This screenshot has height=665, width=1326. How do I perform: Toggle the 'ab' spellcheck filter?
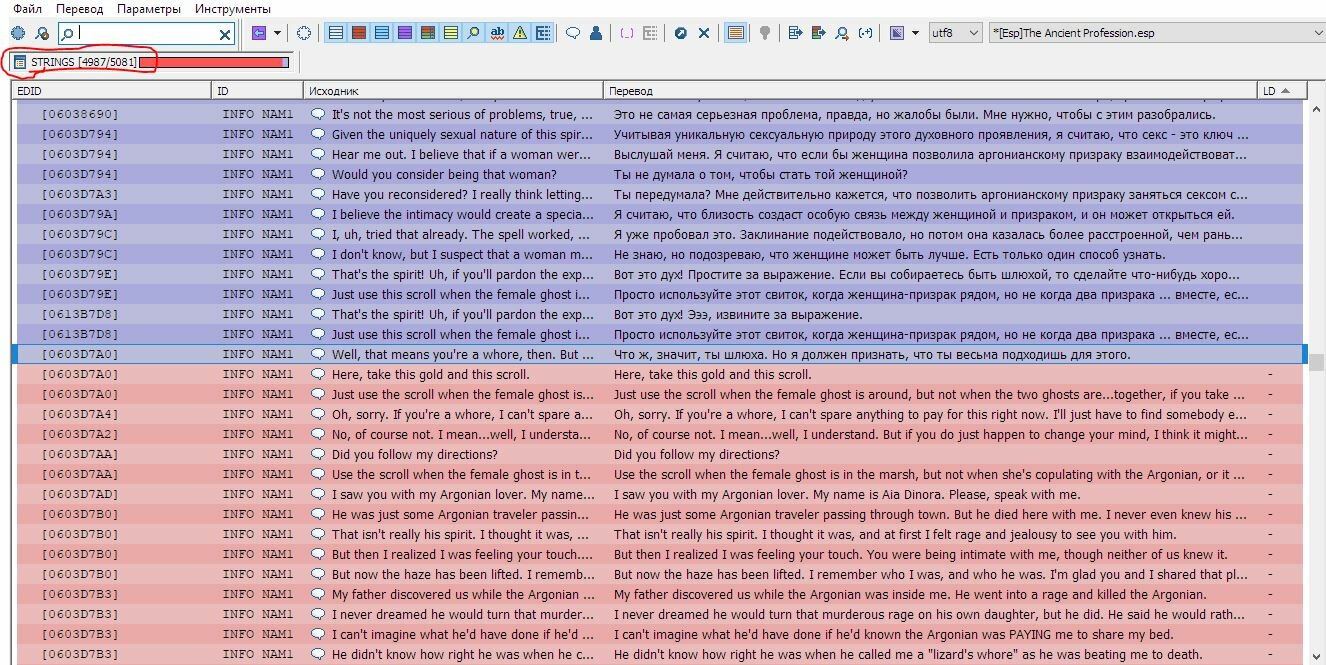[497, 33]
